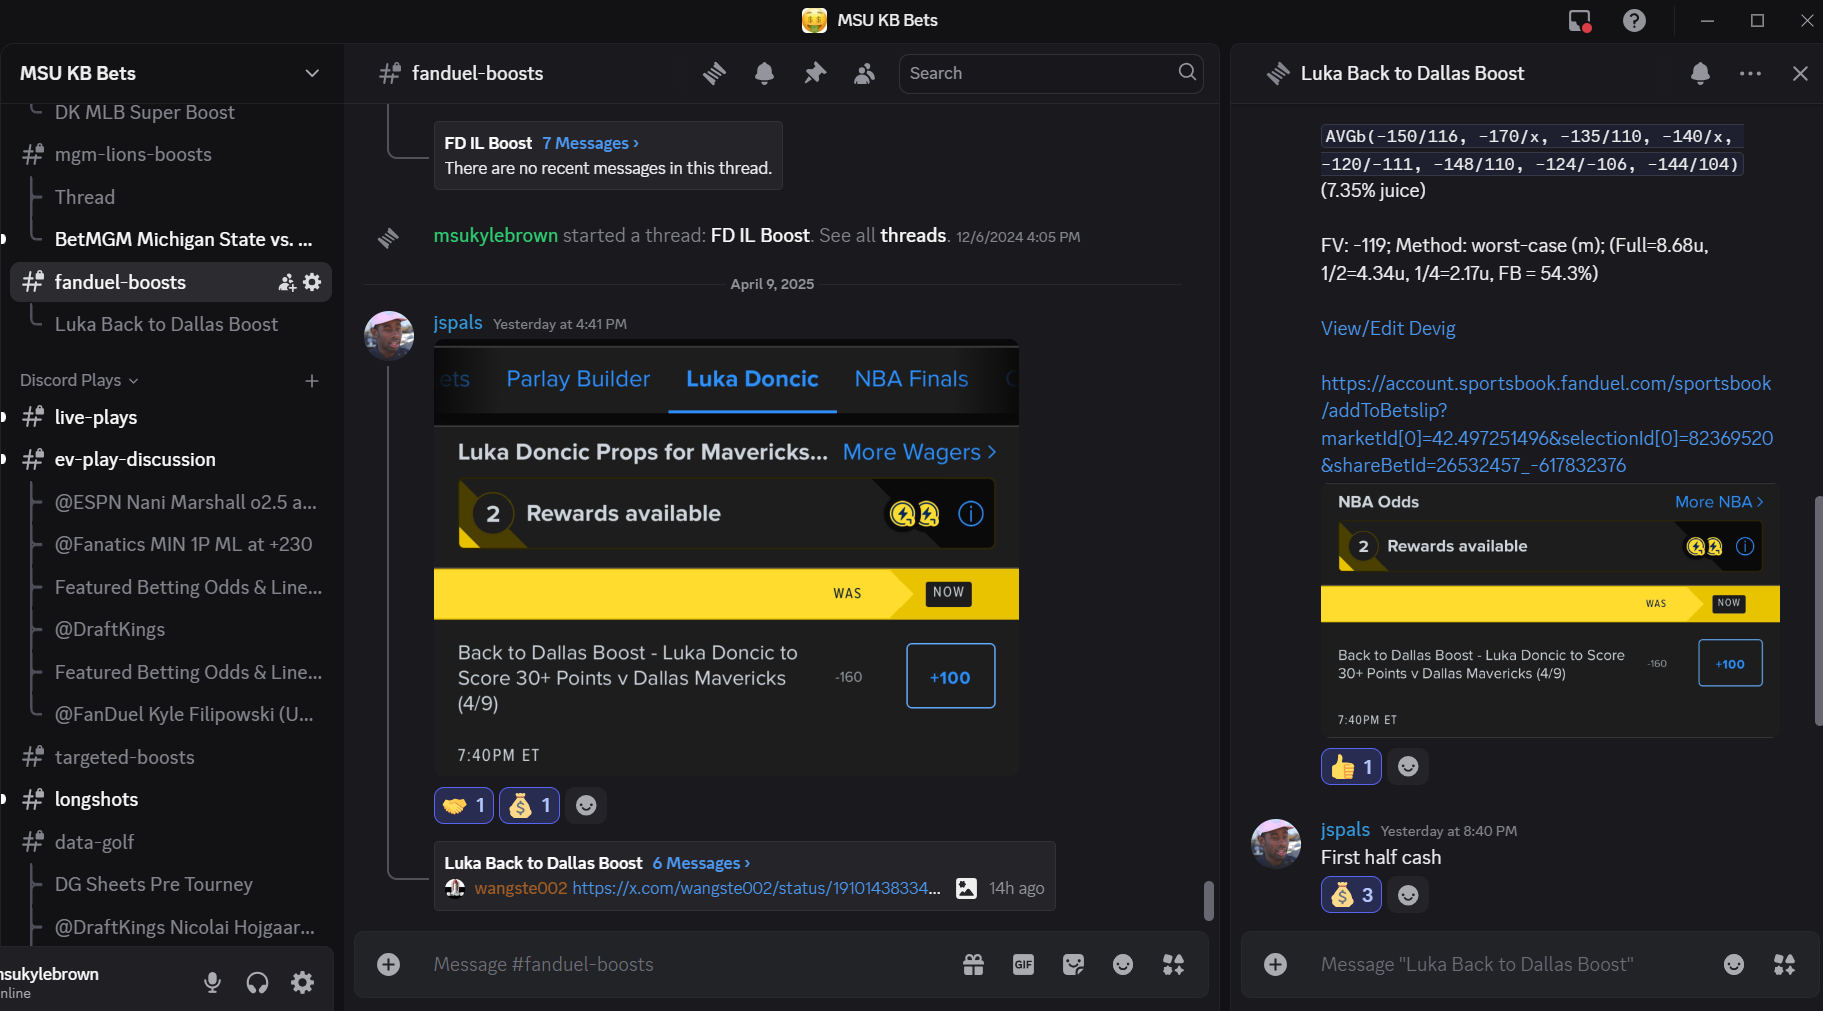Open the live-plays channel
Image resolution: width=1823 pixels, height=1011 pixels.
tap(96, 417)
